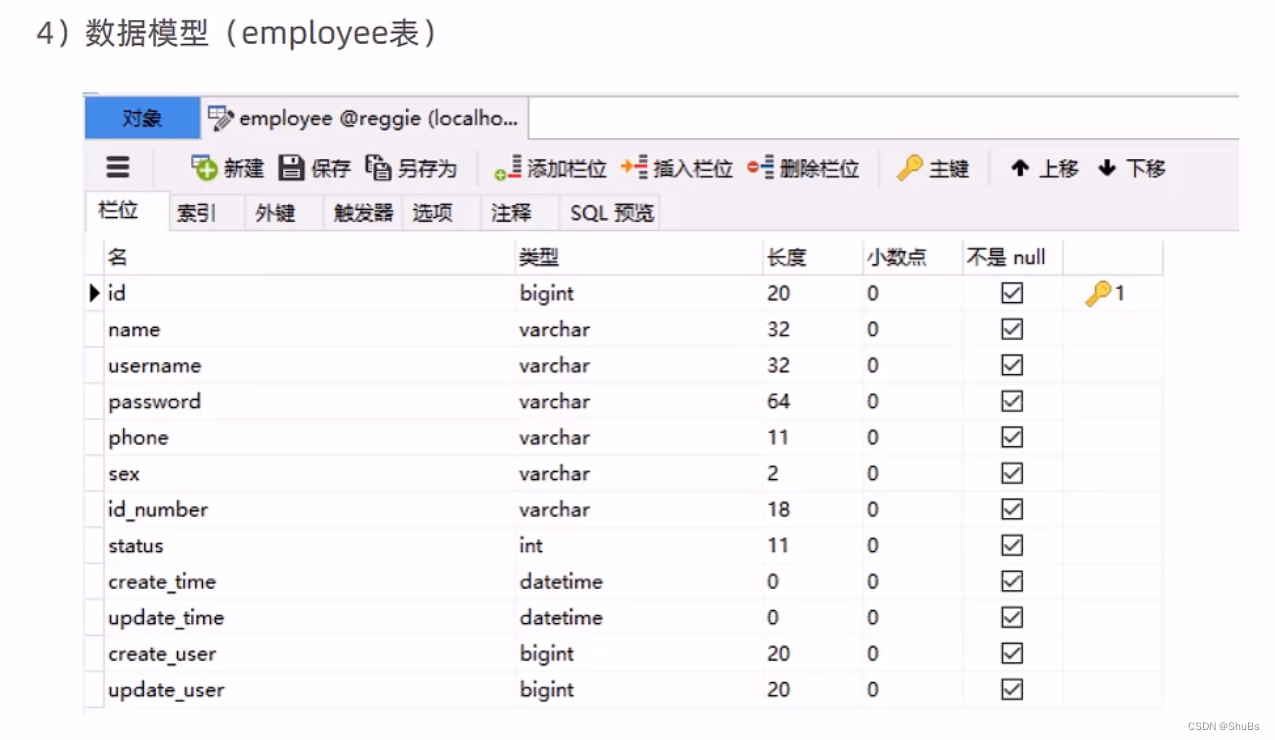Toggle not-null checkbox for id
The image size is (1275, 740).
(1012, 293)
